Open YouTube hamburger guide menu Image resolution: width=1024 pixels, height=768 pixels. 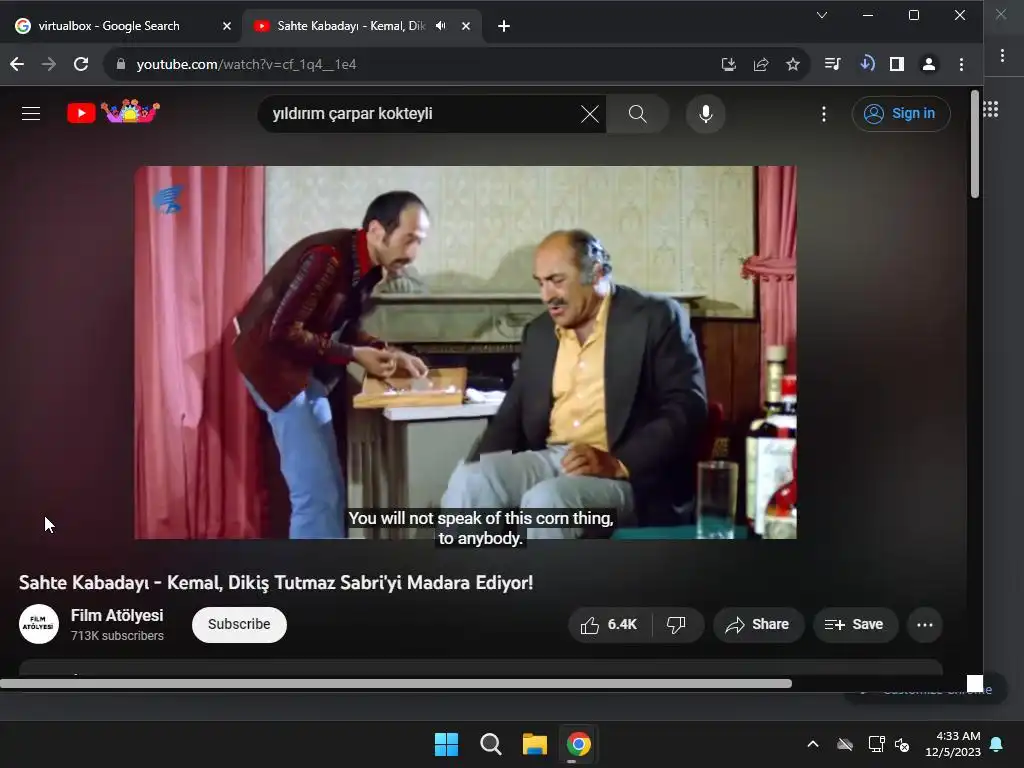tap(31, 114)
